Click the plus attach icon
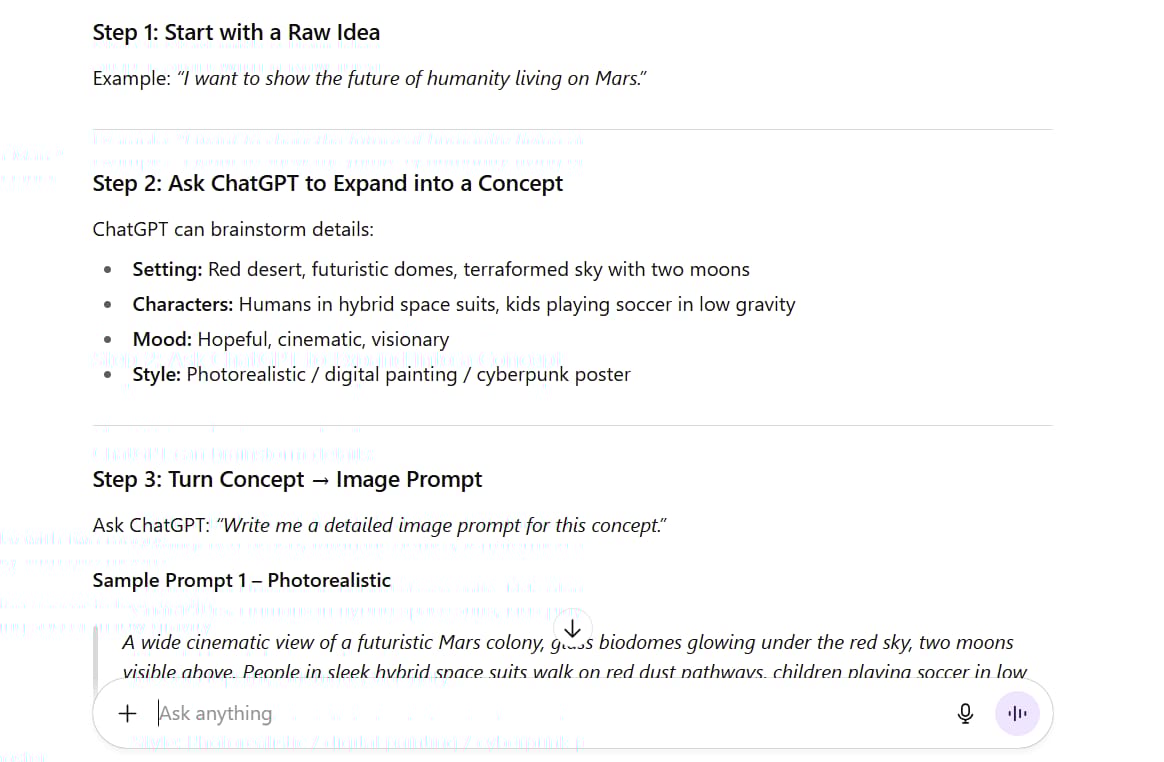The height and width of the screenshot is (762, 1164). (x=127, y=713)
